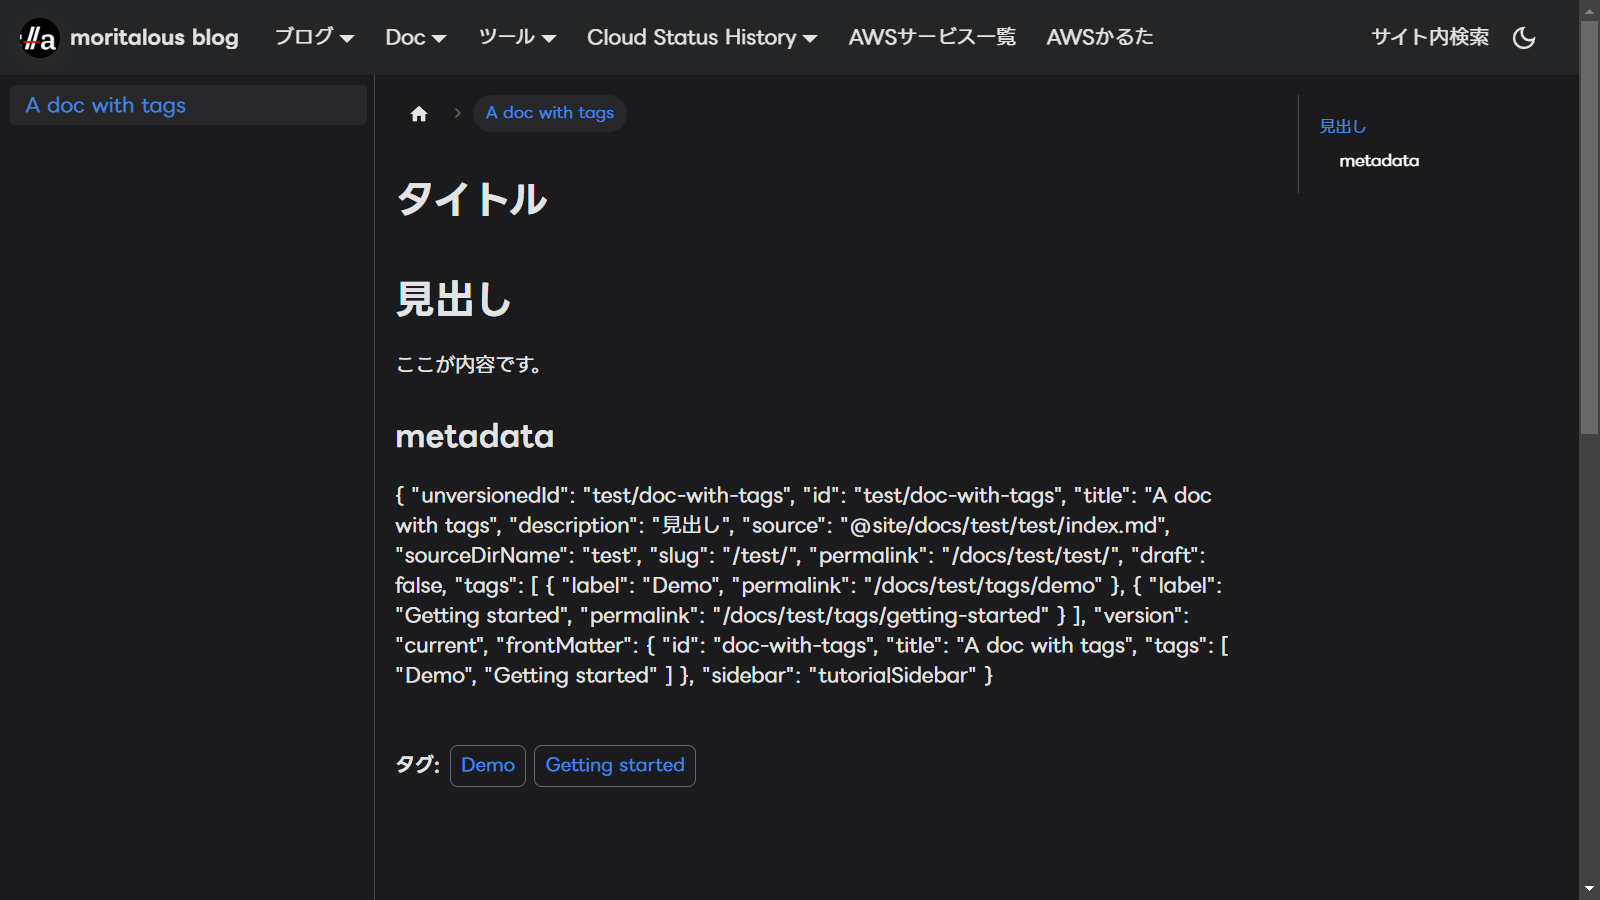The width and height of the screenshot is (1600, 900).
Task: Jump to 見出し in table of contents
Action: pos(1342,126)
